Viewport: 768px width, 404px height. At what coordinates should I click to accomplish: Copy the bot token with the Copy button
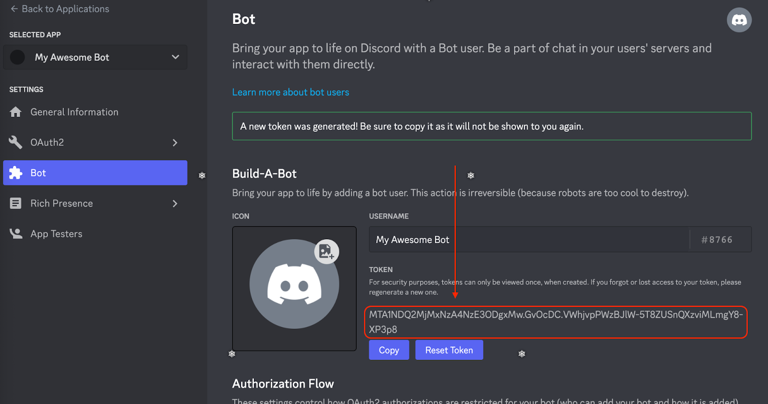[x=389, y=350]
